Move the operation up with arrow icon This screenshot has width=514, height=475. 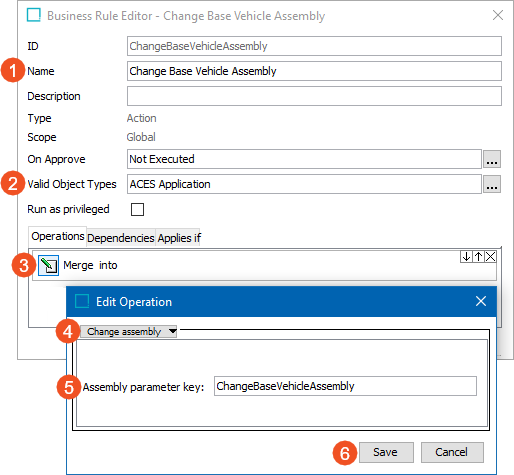tap(478, 257)
